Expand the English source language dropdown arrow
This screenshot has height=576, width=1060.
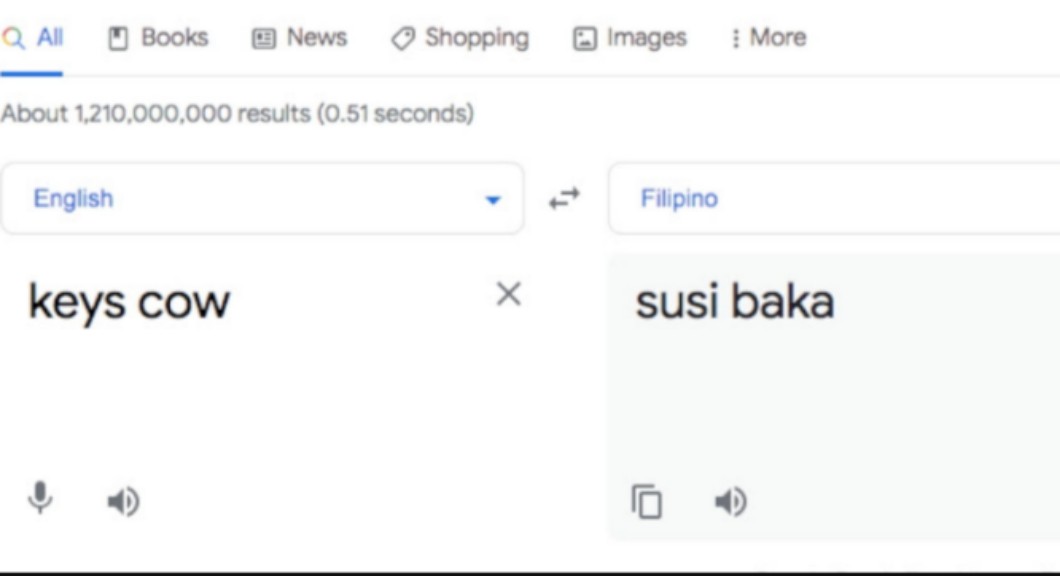[492, 200]
